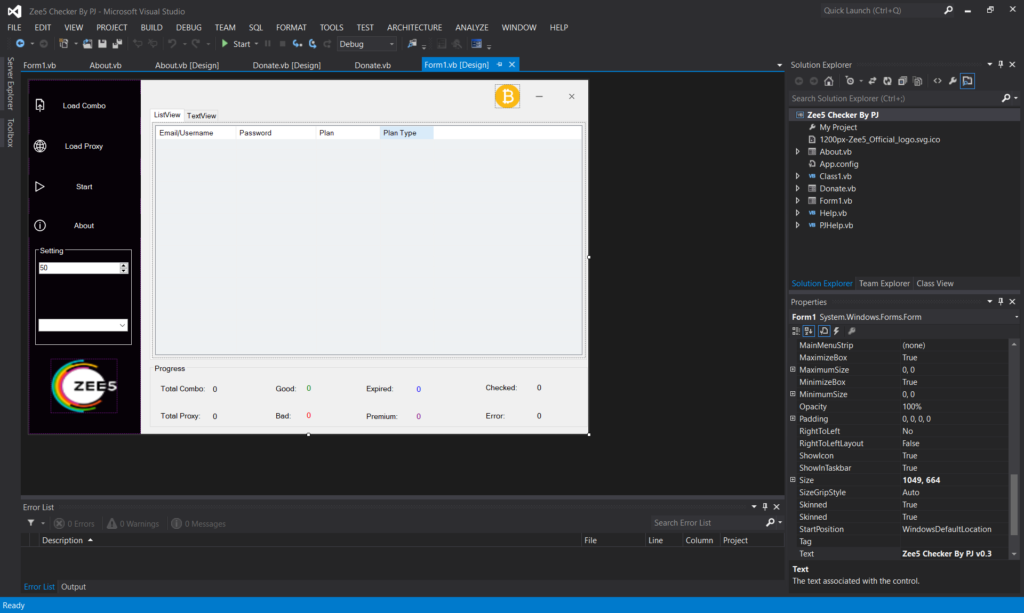Screen dimensions: 1024x613
Task: Toggle the 0 Errors filter button
Action: point(74,524)
